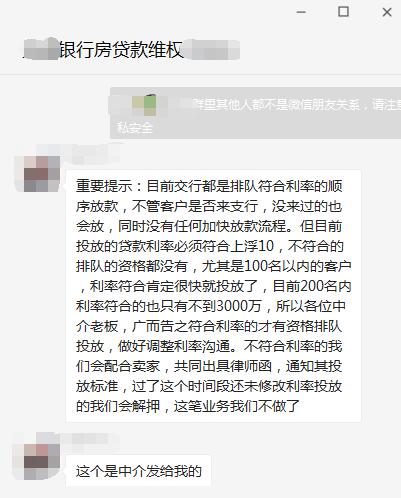Open the 银行房贷款维权 group chat title
The image size is (401, 498).
coord(121,50)
